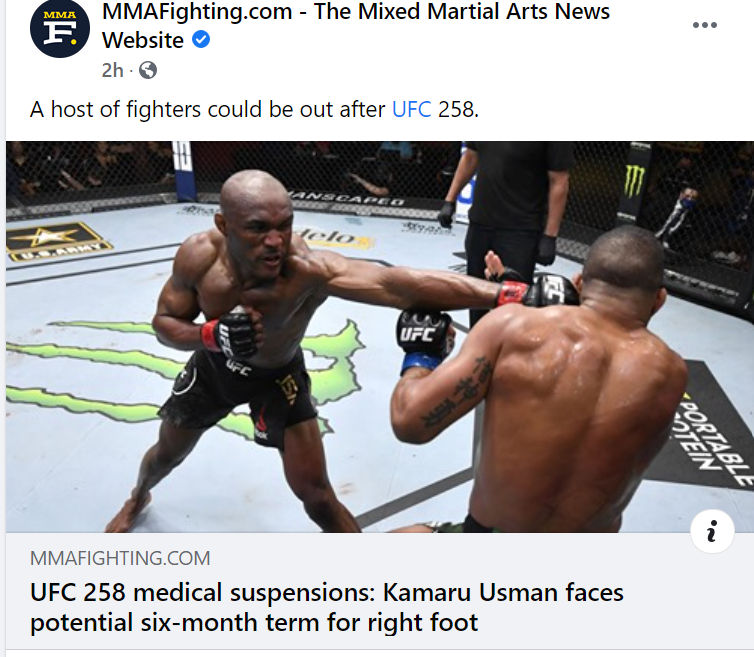The height and width of the screenshot is (657, 754).
Task: Open the info "i" button on image
Action: pyautogui.click(x=712, y=531)
